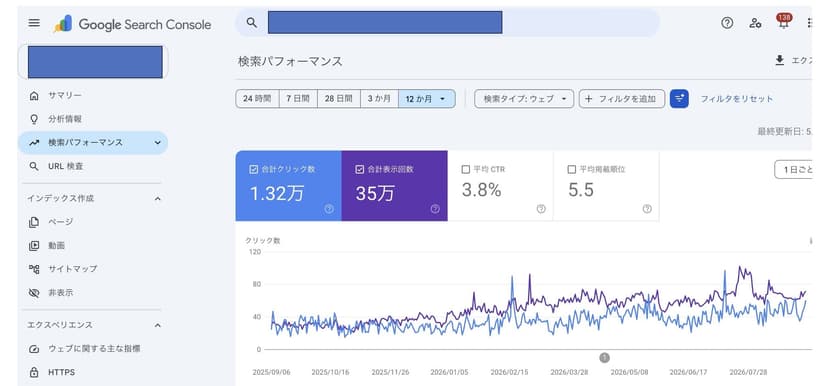Click the plus icon in フィルタを追加
The width and height of the screenshot is (832, 386).
coord(588,99)
